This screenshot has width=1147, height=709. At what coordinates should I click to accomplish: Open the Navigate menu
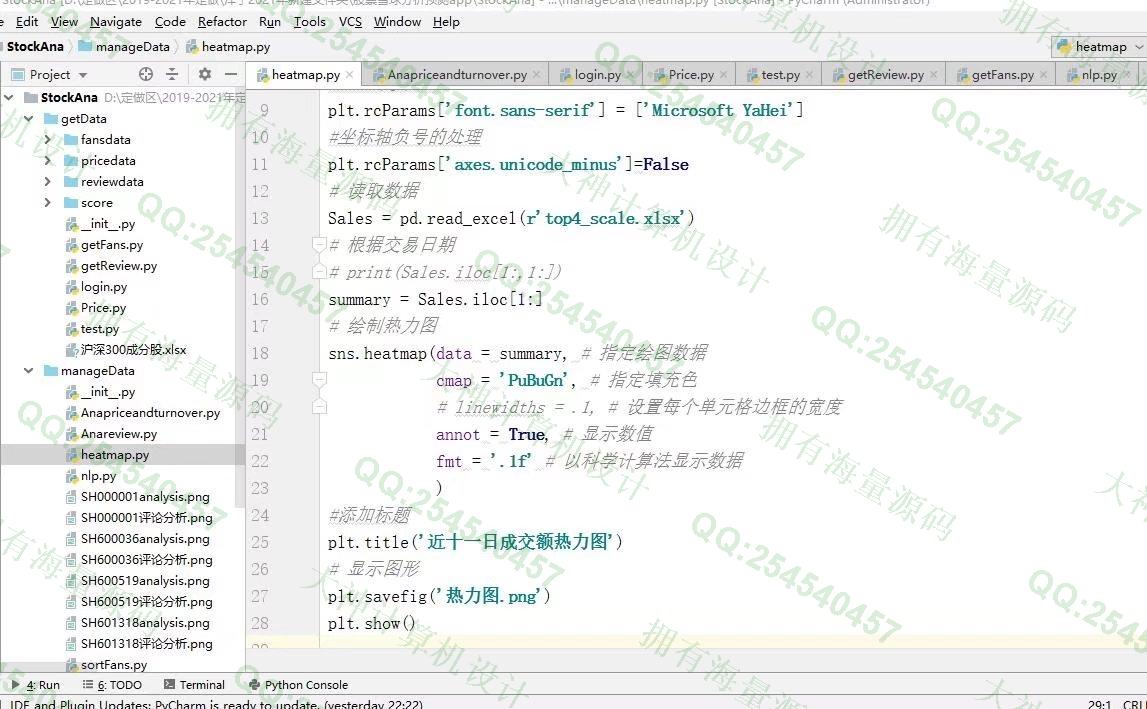pos(116,22)
